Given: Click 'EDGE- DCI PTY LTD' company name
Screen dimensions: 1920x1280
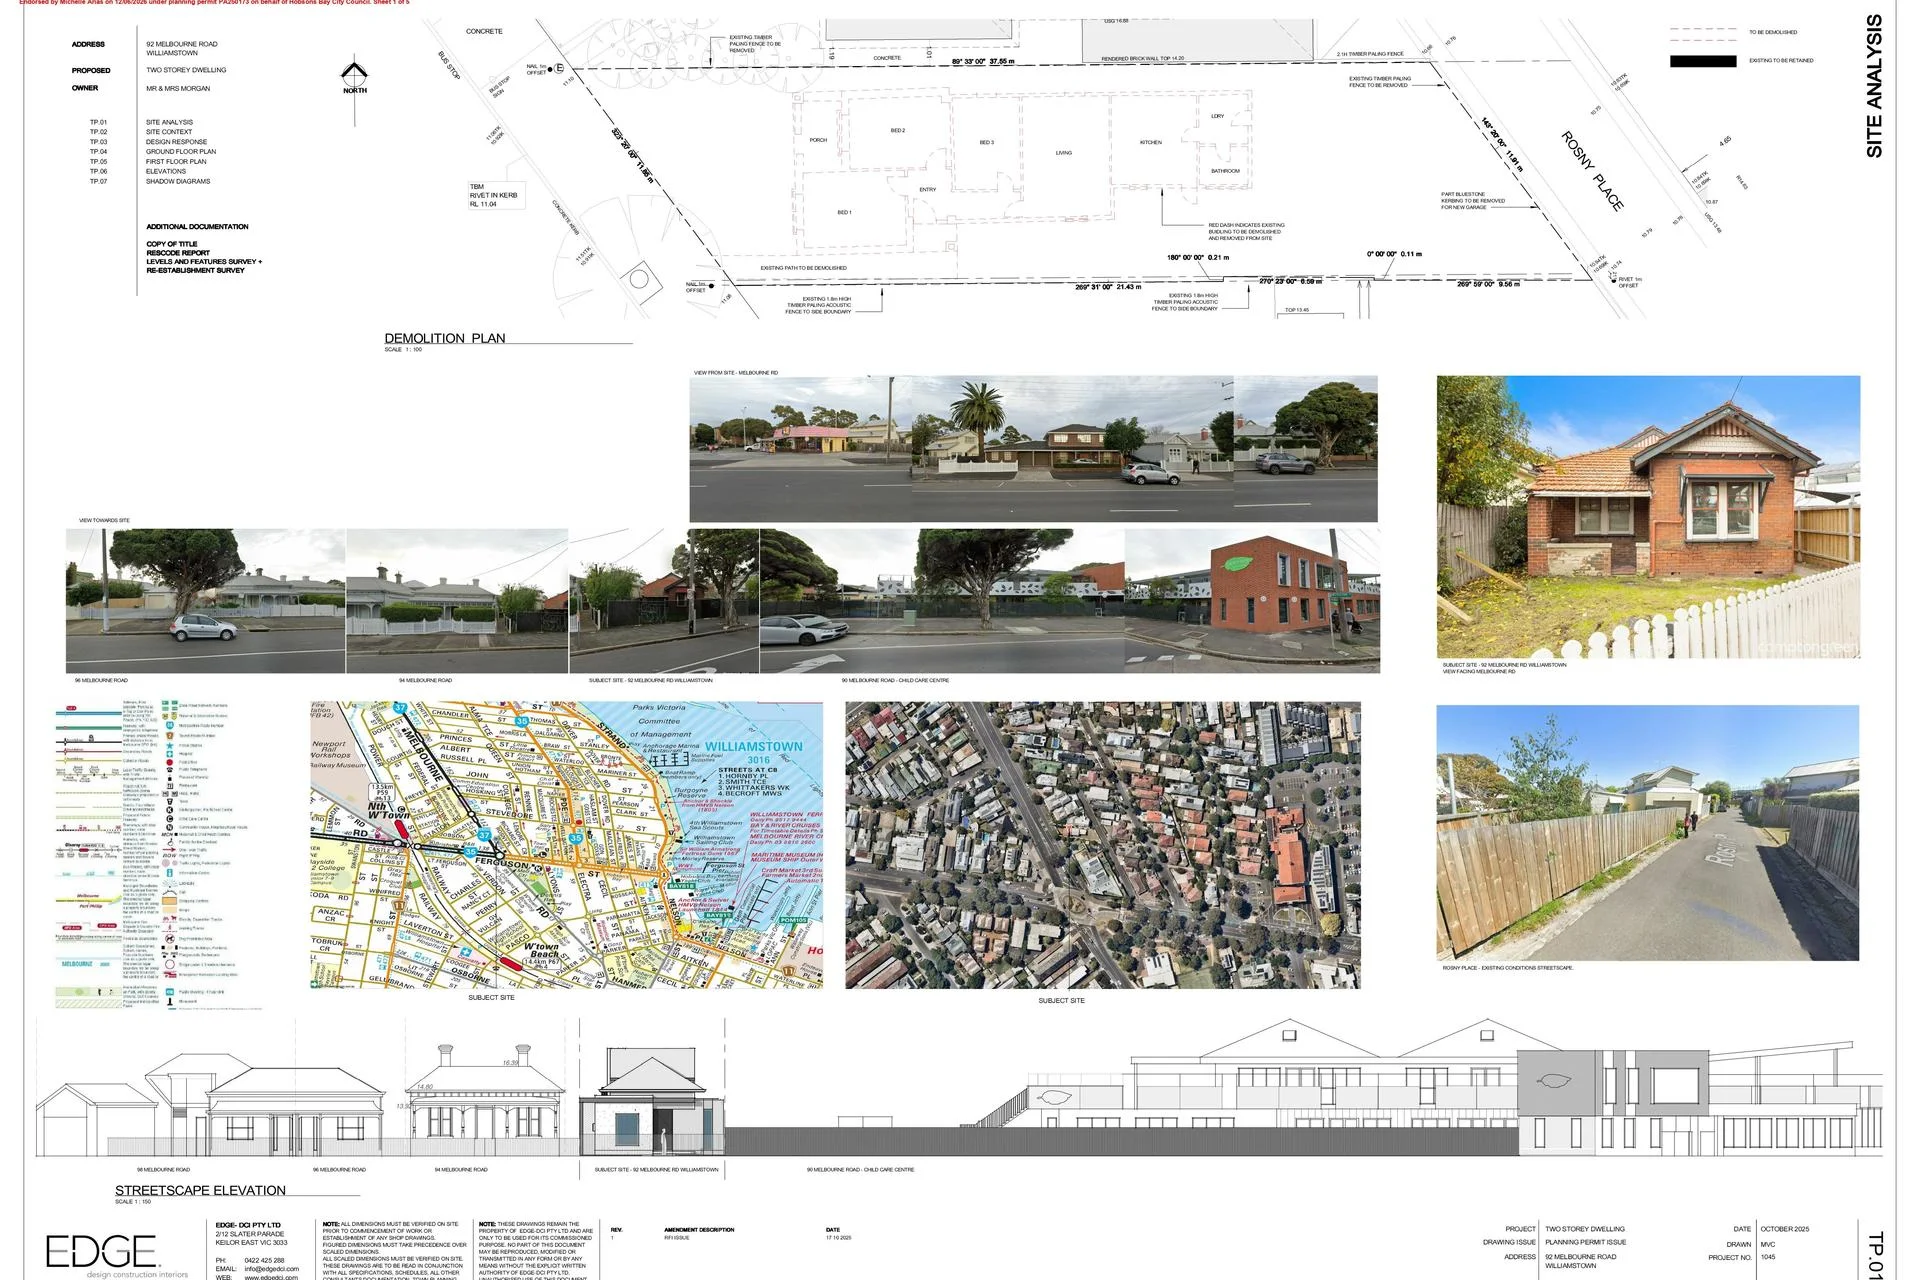Looking at the screenshot, I should (x=248, y=1225).
